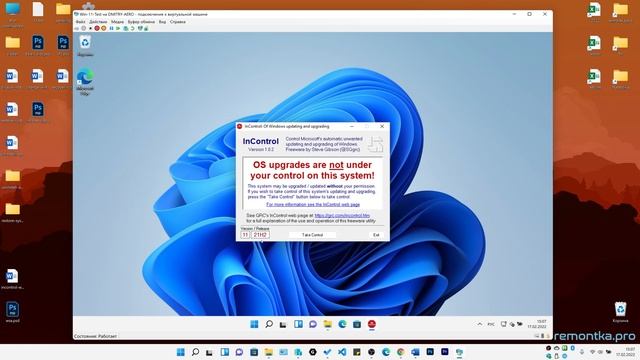
Task: Open the host Recycle Bin on desktop
Action: pyautogui.click(x=620, y=312)
